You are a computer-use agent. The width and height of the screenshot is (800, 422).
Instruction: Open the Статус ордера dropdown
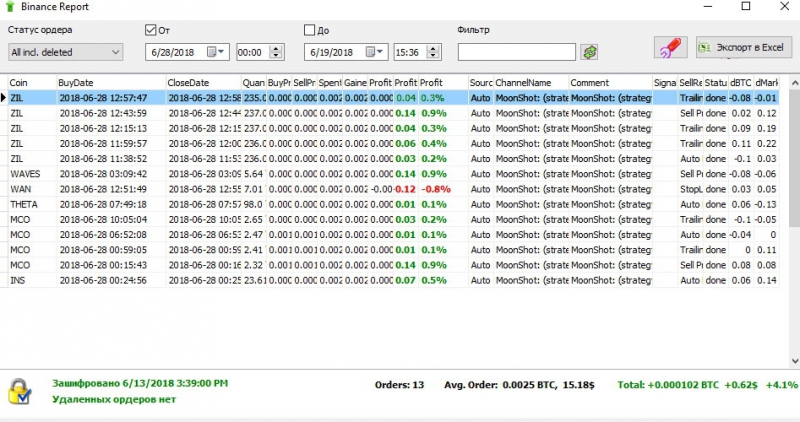64,52
